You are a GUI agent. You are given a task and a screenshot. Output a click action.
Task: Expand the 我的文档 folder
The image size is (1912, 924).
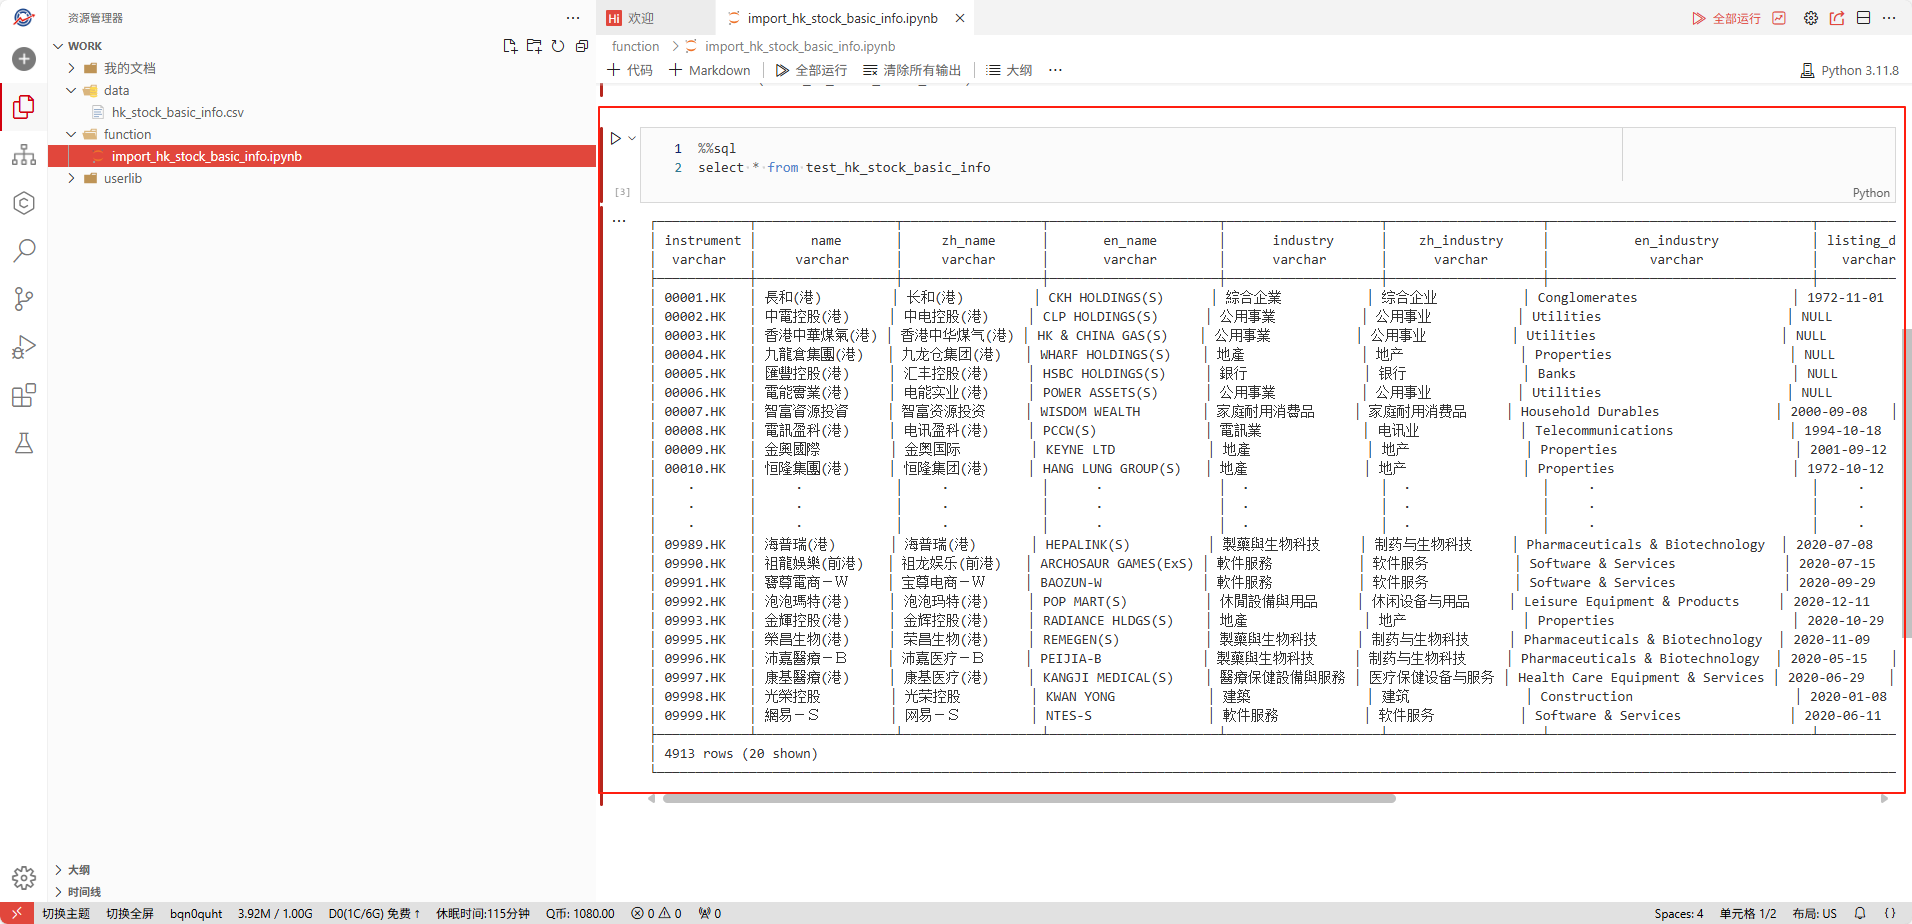pos(71,68)
